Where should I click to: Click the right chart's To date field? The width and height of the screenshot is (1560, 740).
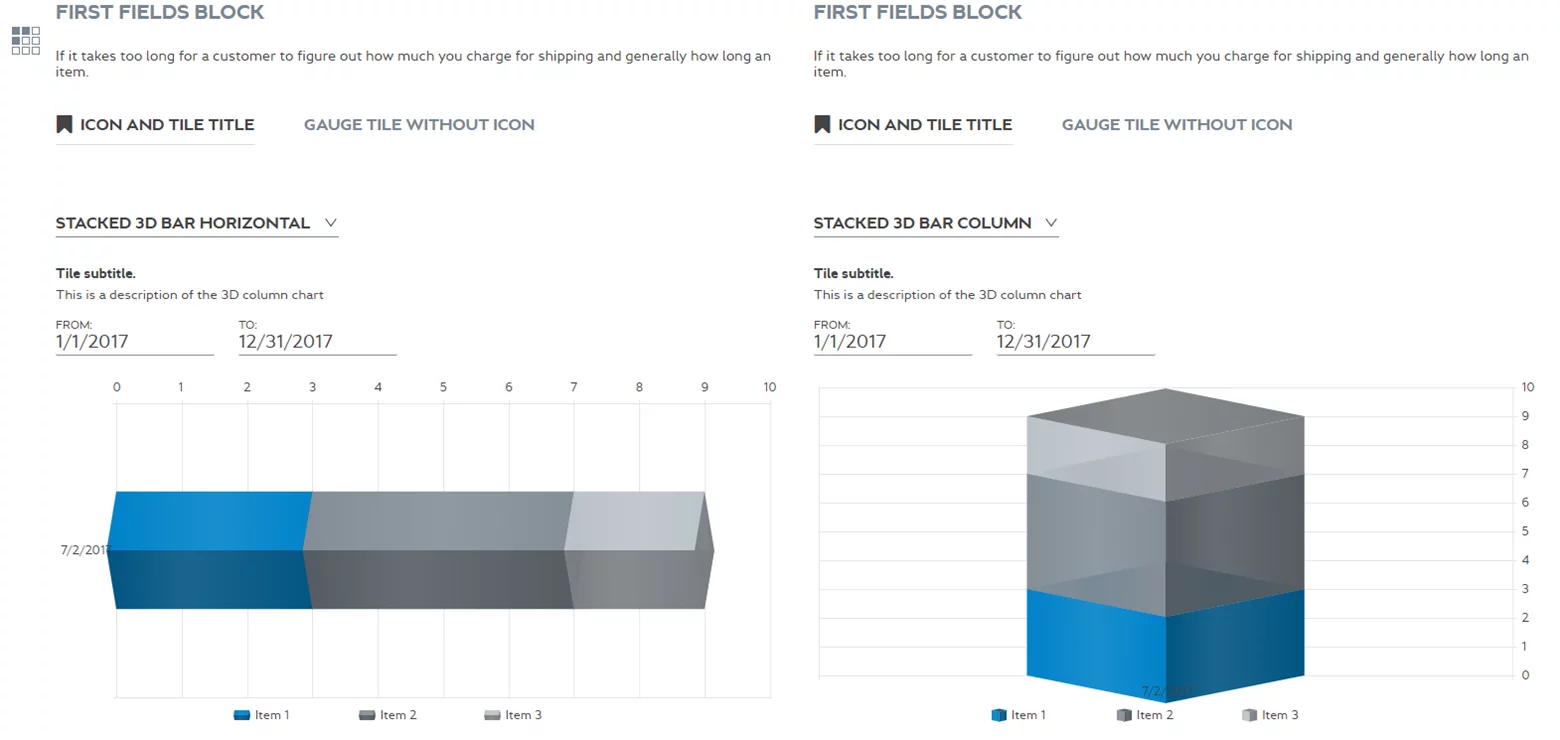click(1075, 341)
